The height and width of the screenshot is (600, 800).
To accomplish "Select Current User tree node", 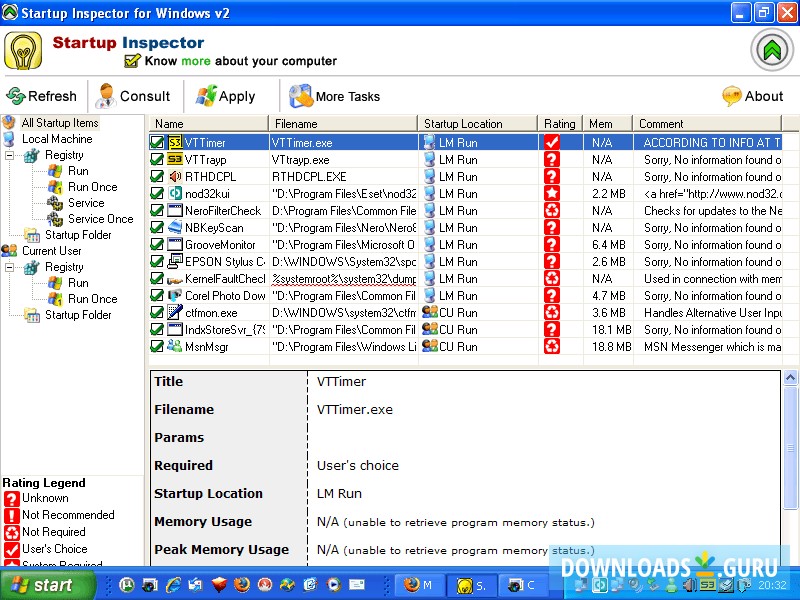I will coord(51,251).
